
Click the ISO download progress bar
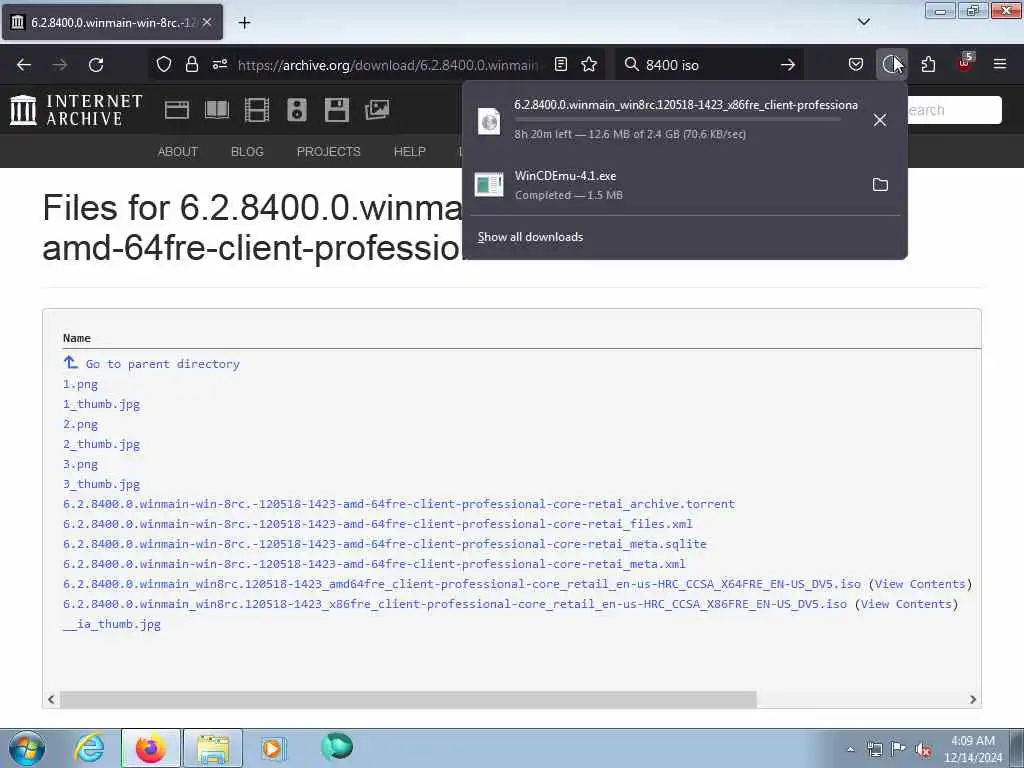pos(678,120)
